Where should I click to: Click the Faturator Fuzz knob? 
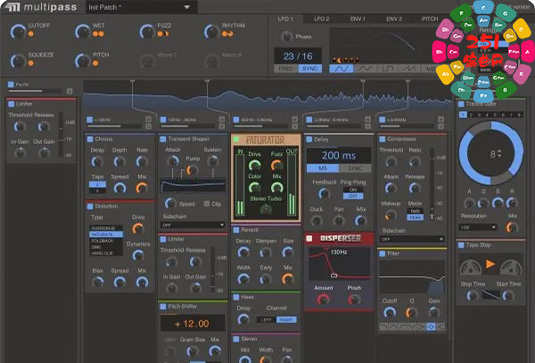(277, 165)
